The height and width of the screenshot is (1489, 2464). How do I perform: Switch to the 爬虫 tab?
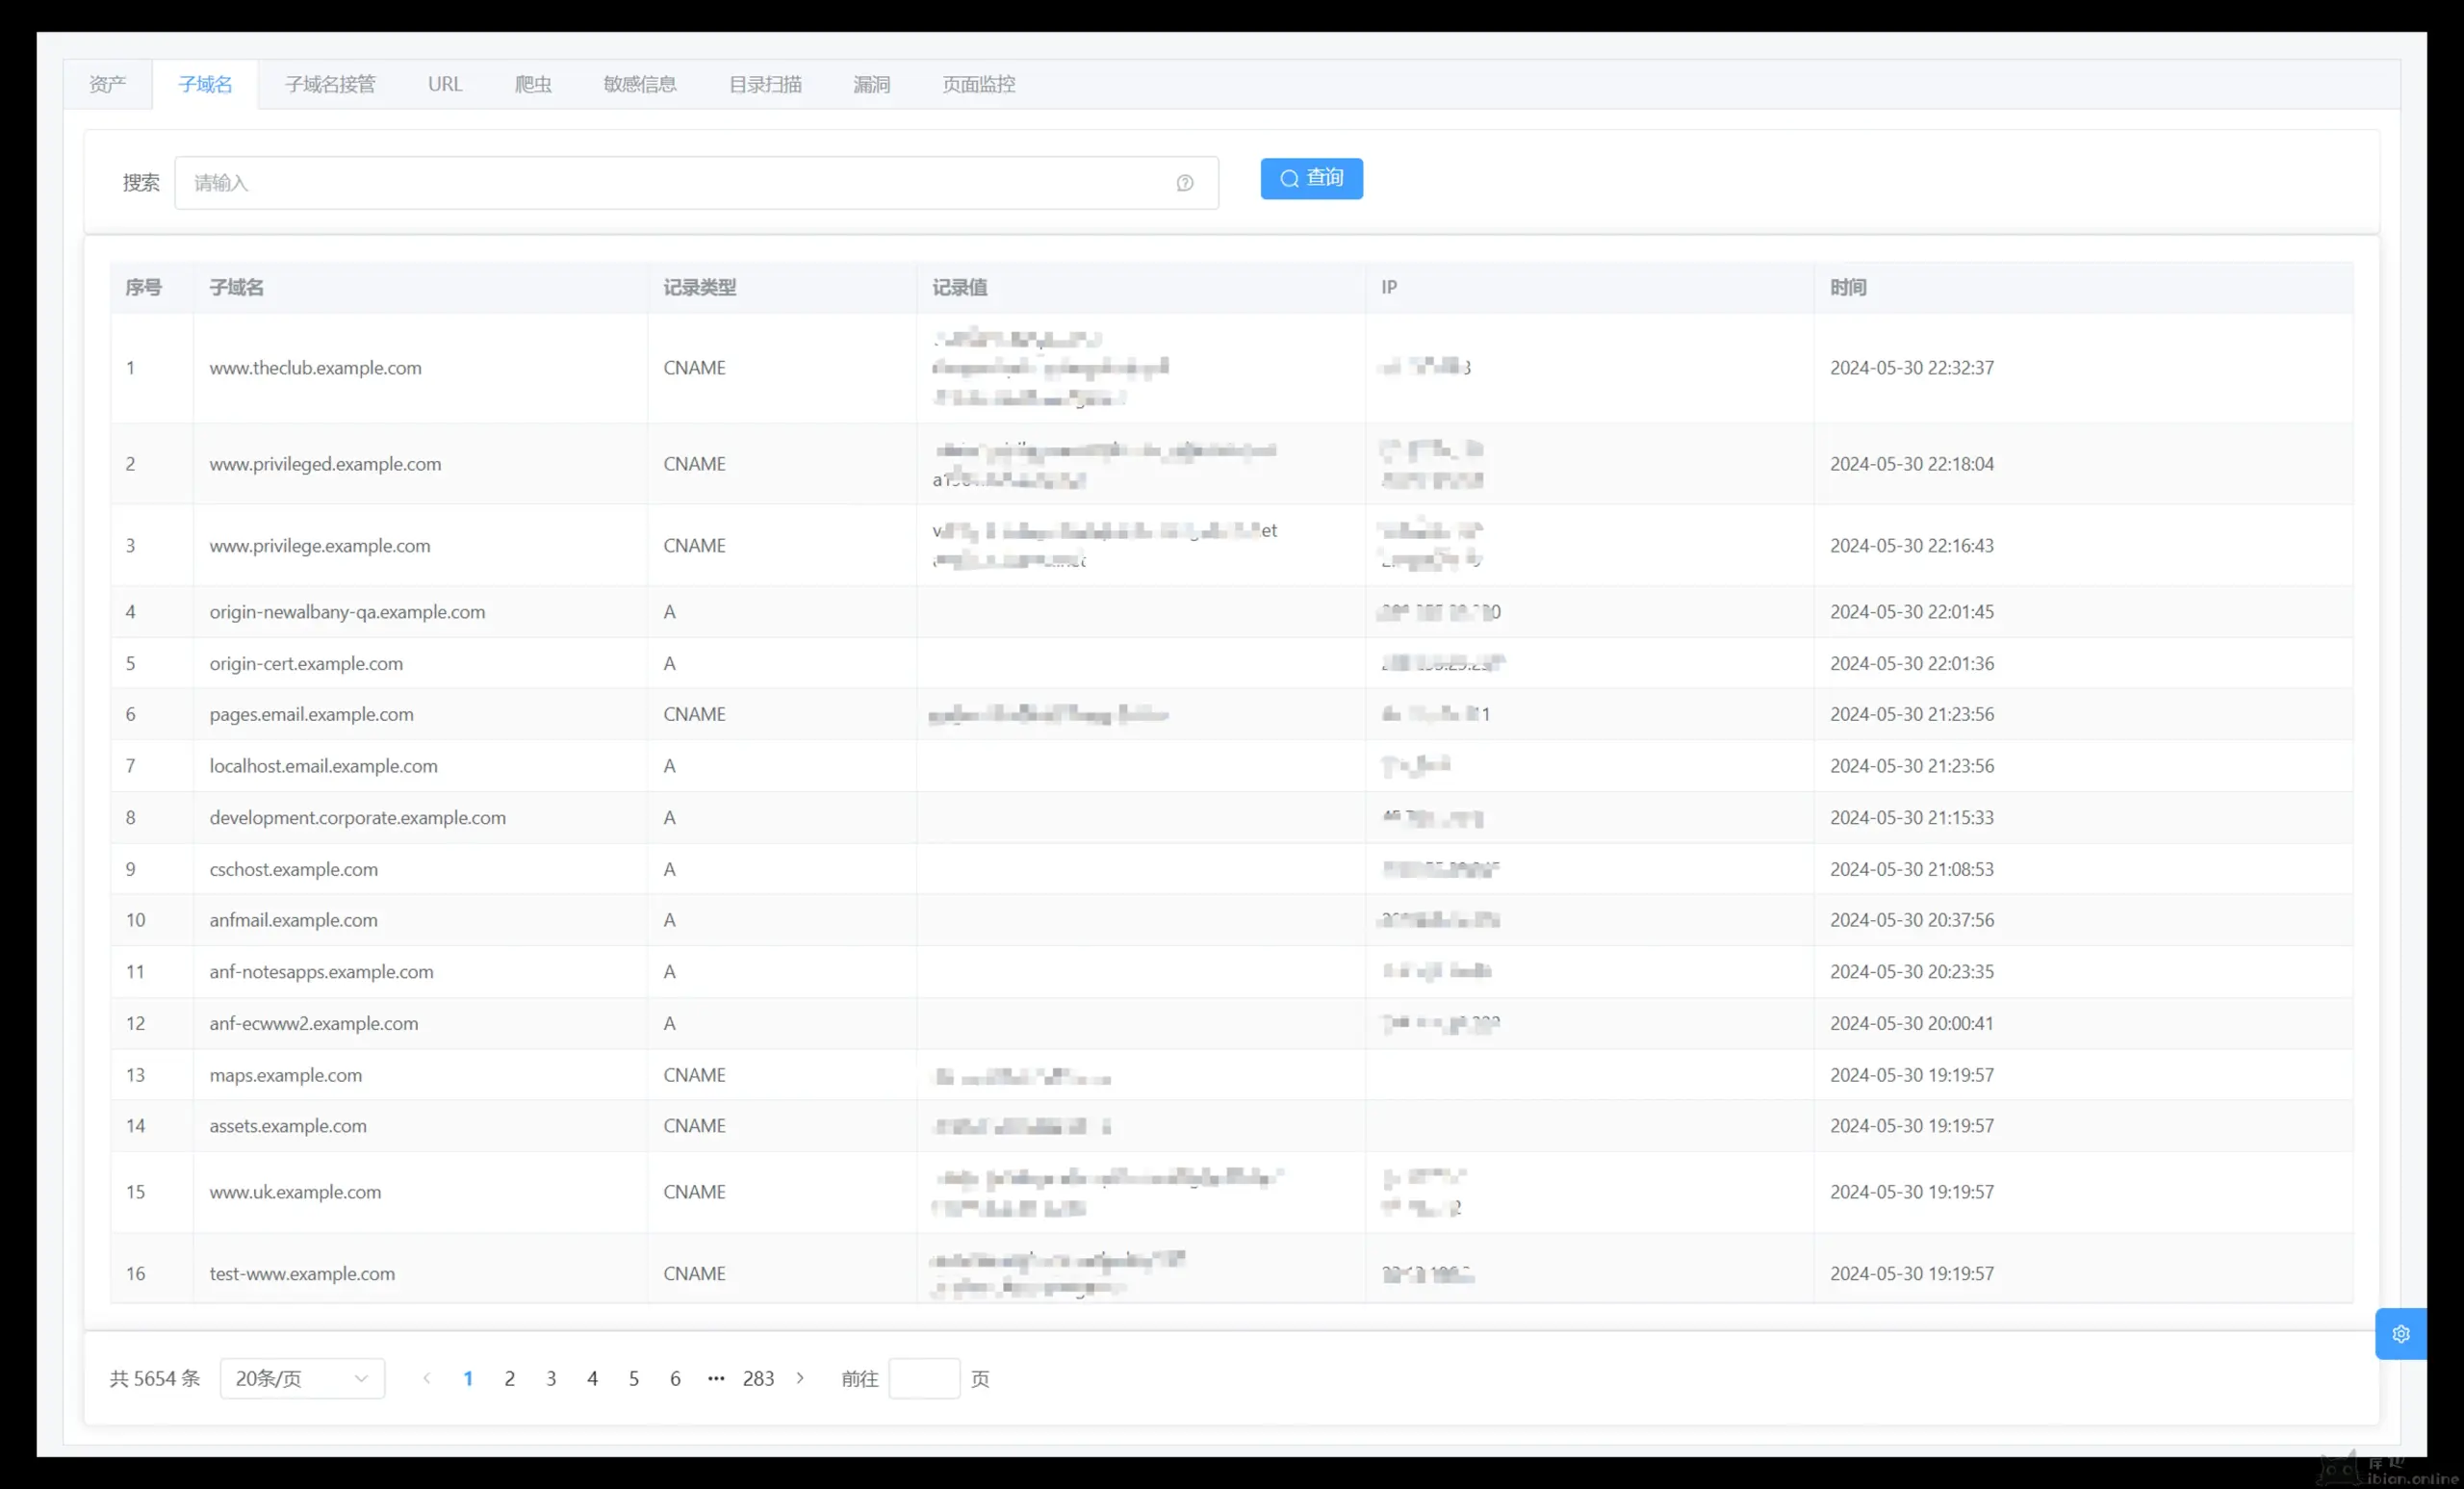(x=533, y=84)
